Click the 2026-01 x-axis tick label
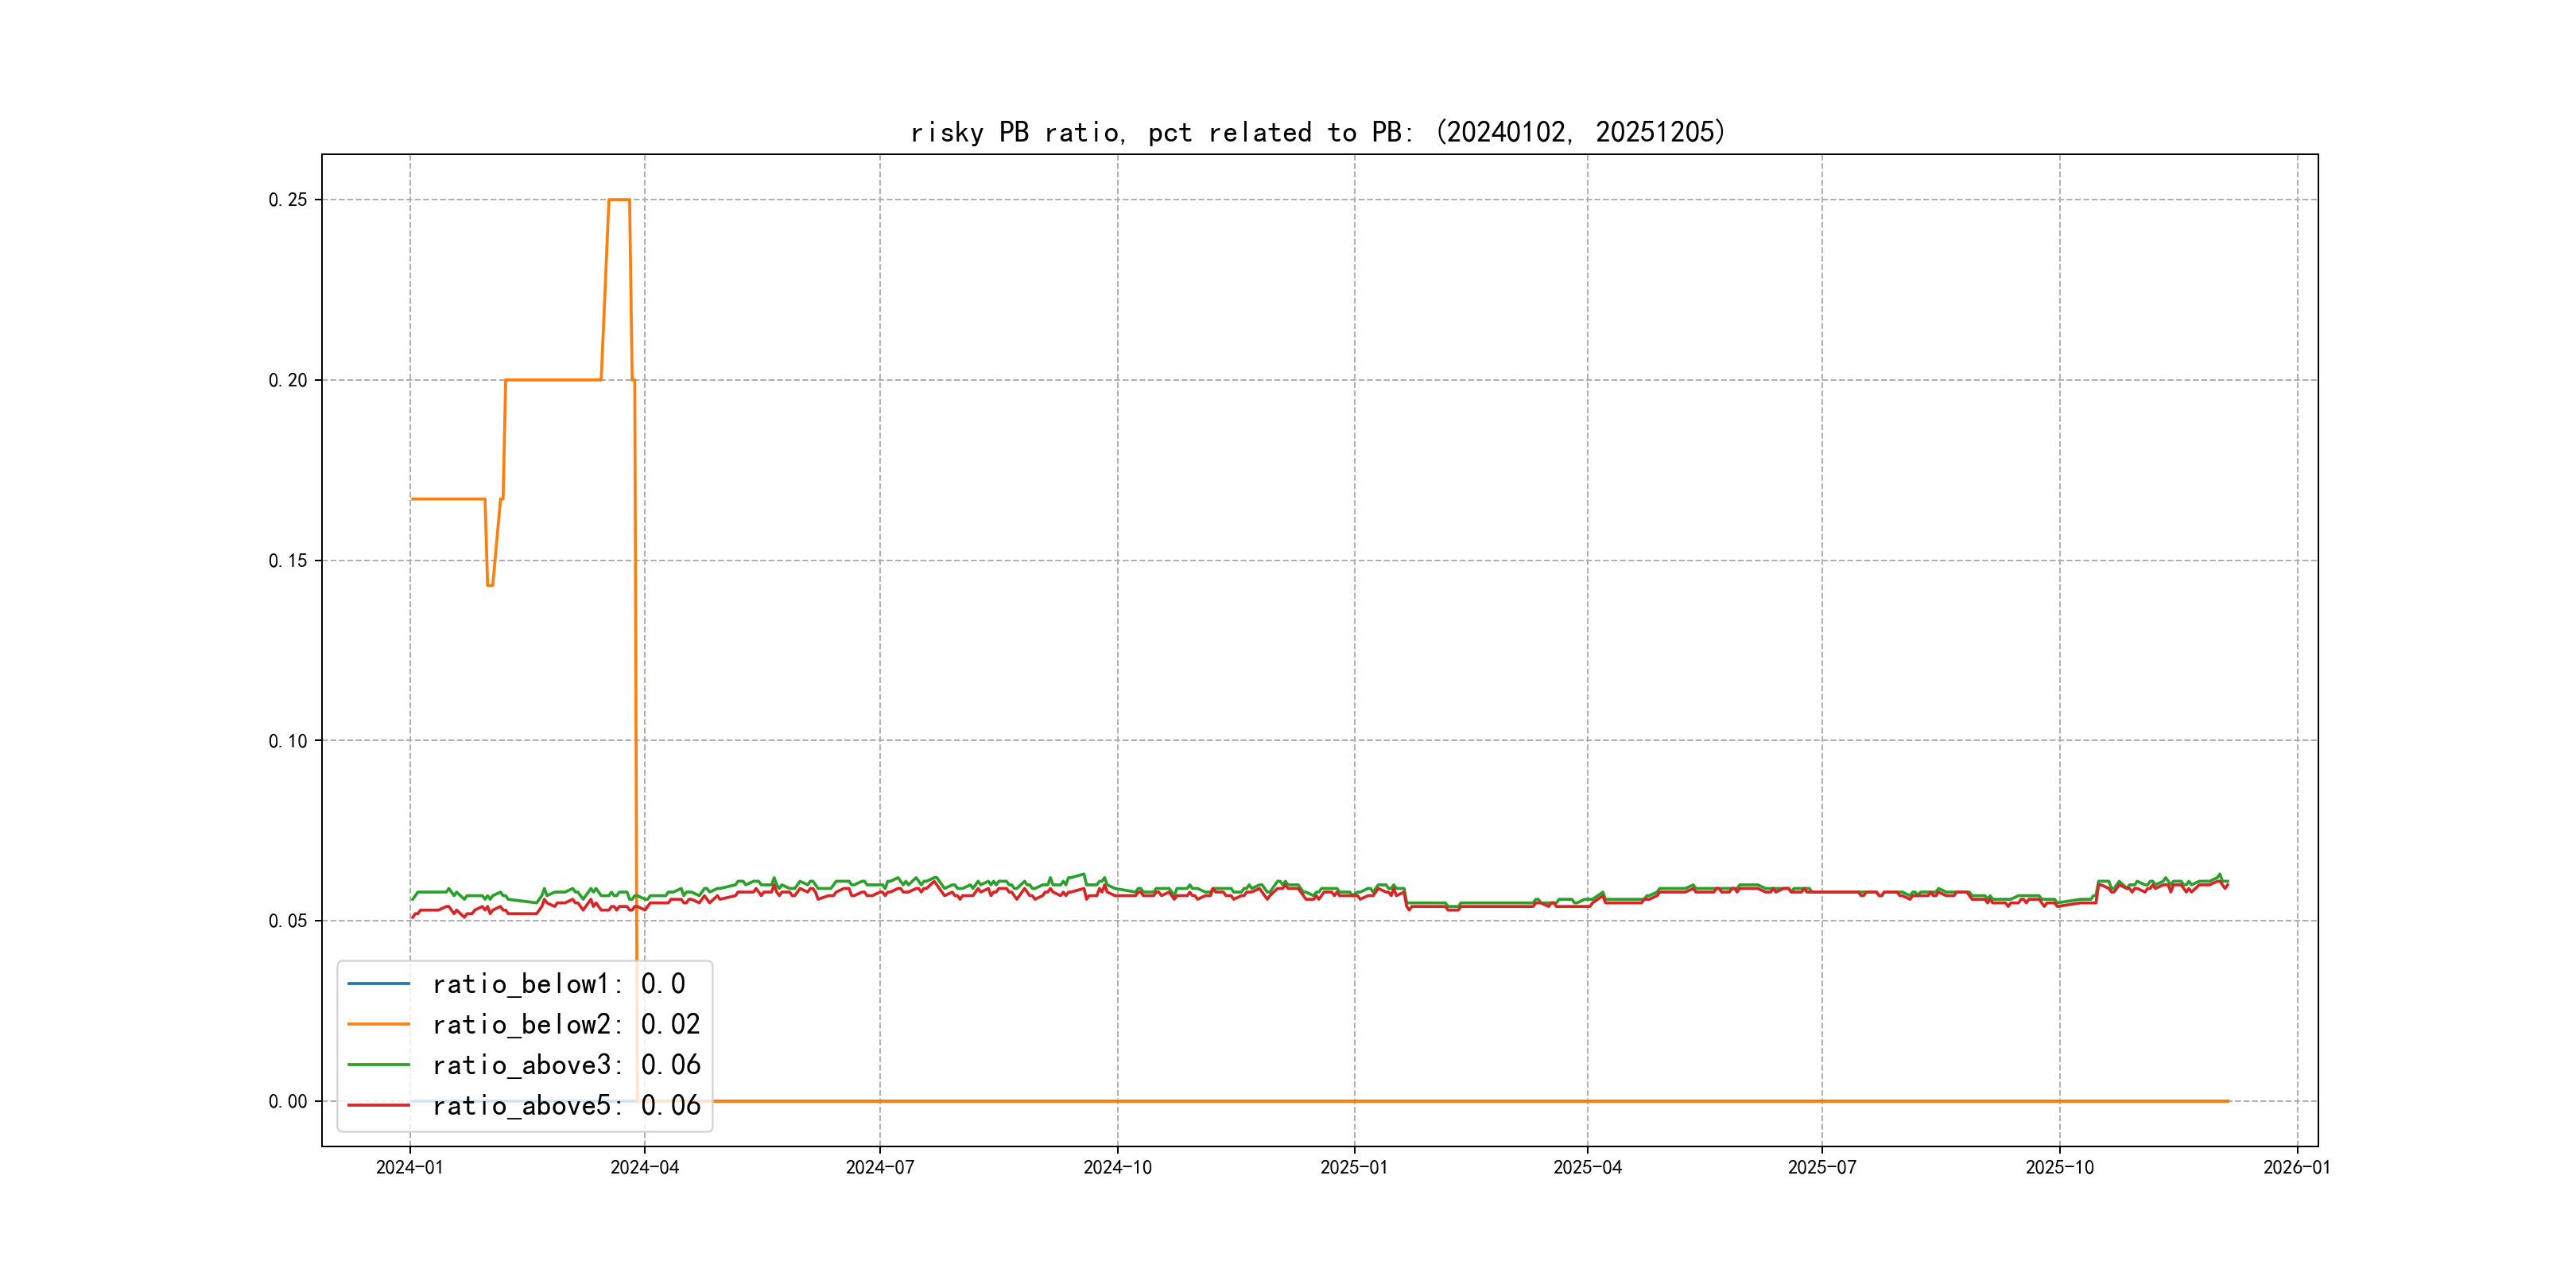 point(2297,1167)
